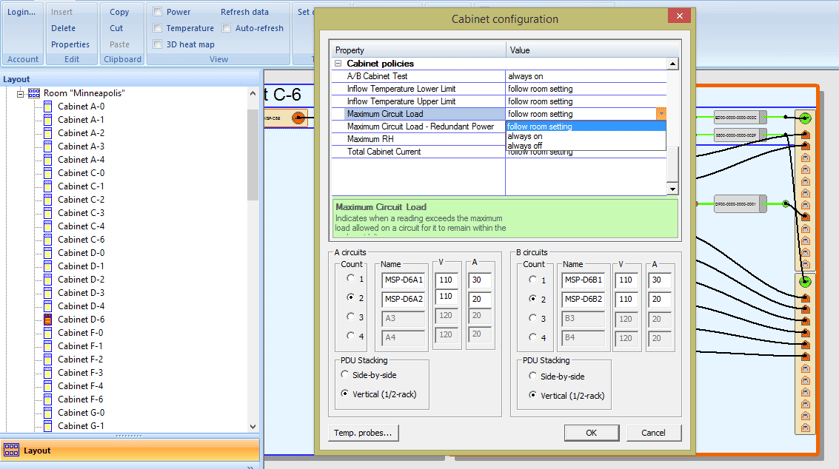Click the Value column header
839x469 pixels.
[593, 50]
